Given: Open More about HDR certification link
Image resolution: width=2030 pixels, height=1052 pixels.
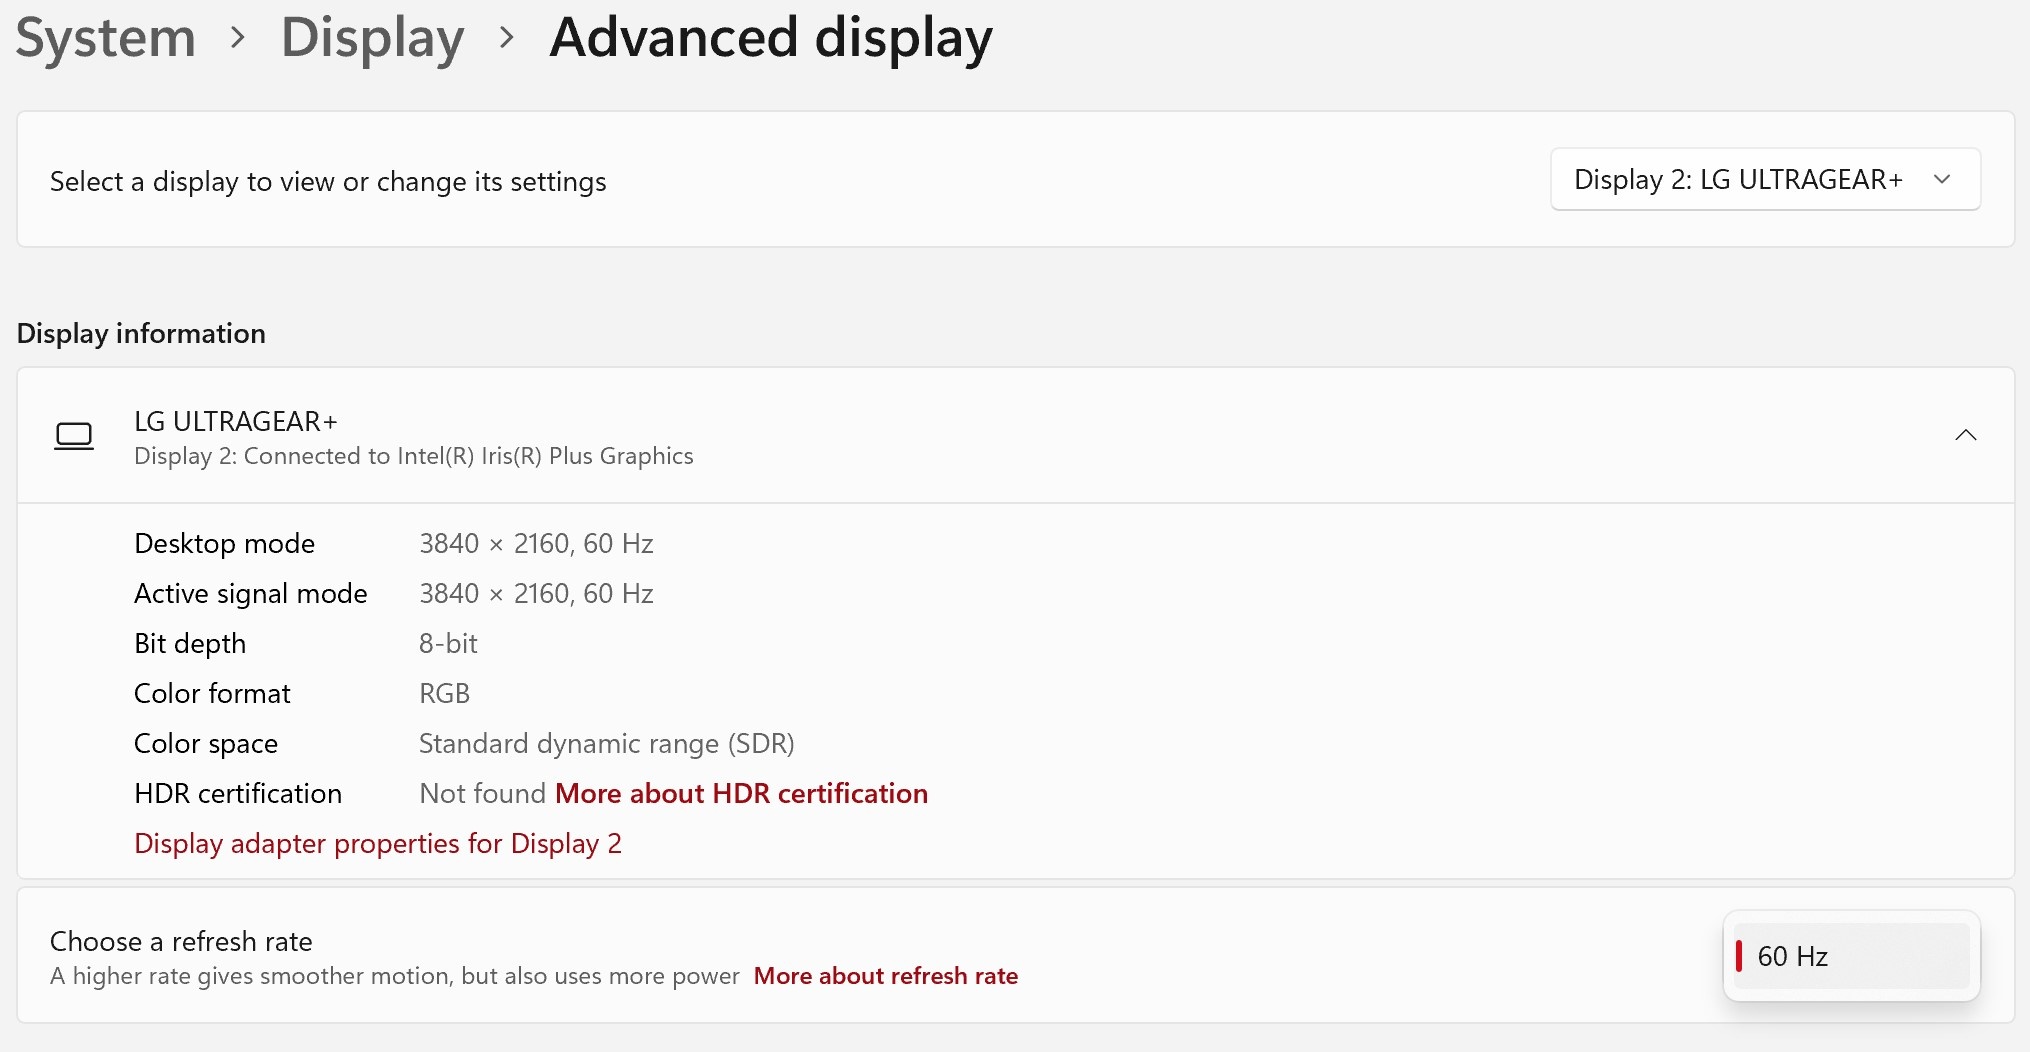Looking at the screenshot, I should pyautogui.click(x=741, y=793).
